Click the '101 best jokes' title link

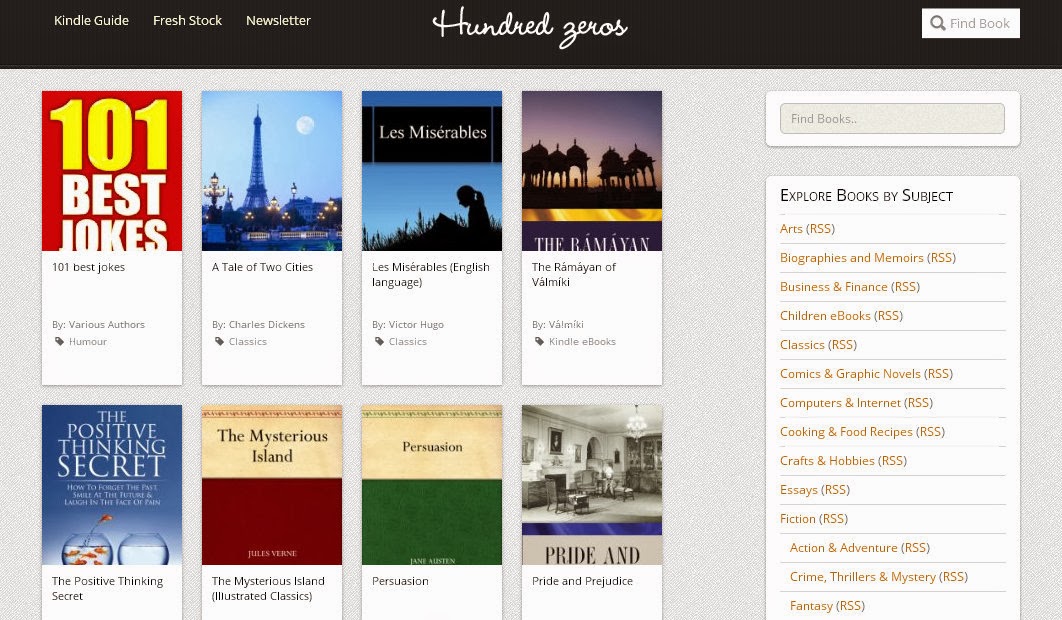[88, 267]
